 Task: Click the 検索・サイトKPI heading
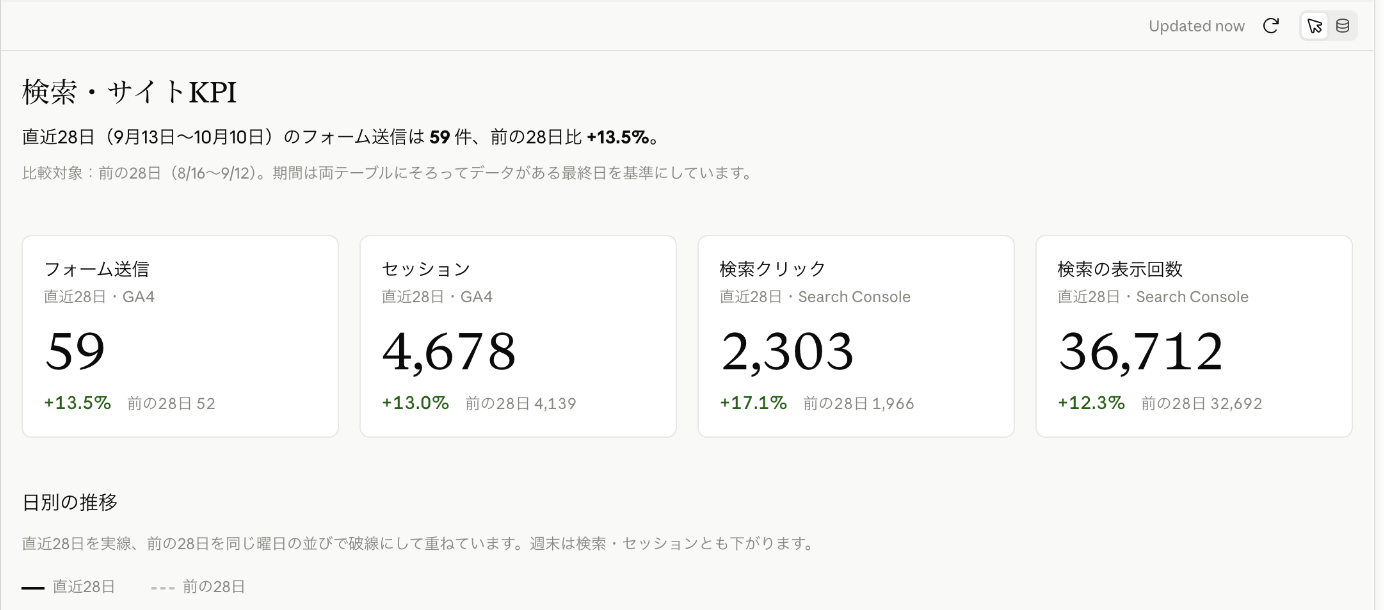point(129,92)
